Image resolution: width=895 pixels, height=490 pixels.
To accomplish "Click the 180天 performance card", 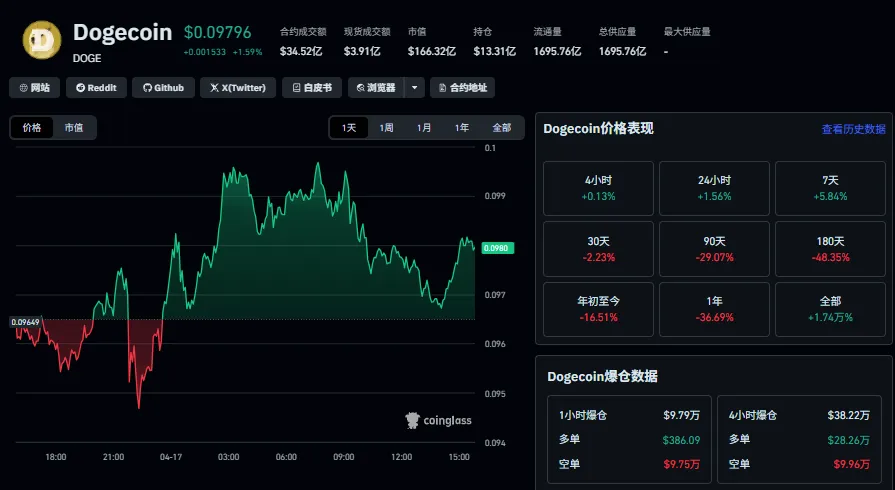I will coord(831,249).
